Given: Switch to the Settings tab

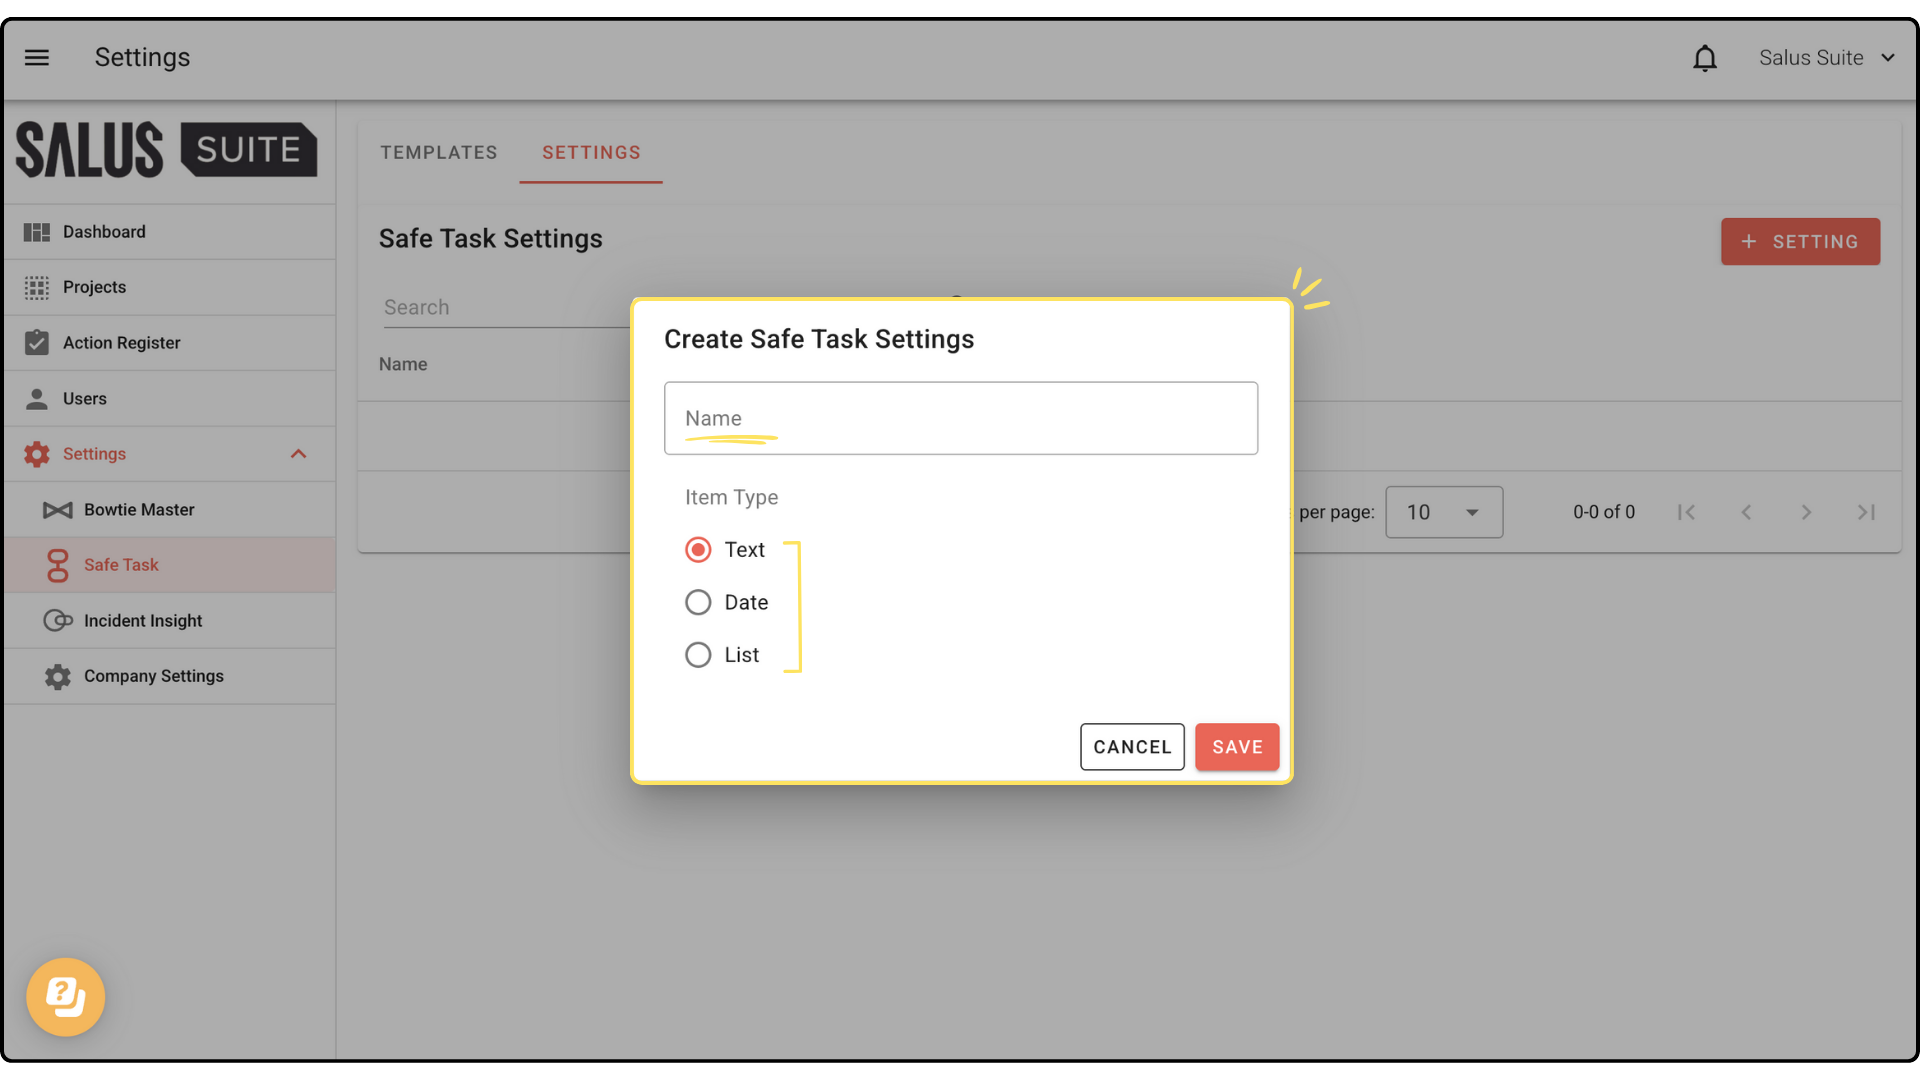Looking at the screenshot, I should (x=591, y=153).
